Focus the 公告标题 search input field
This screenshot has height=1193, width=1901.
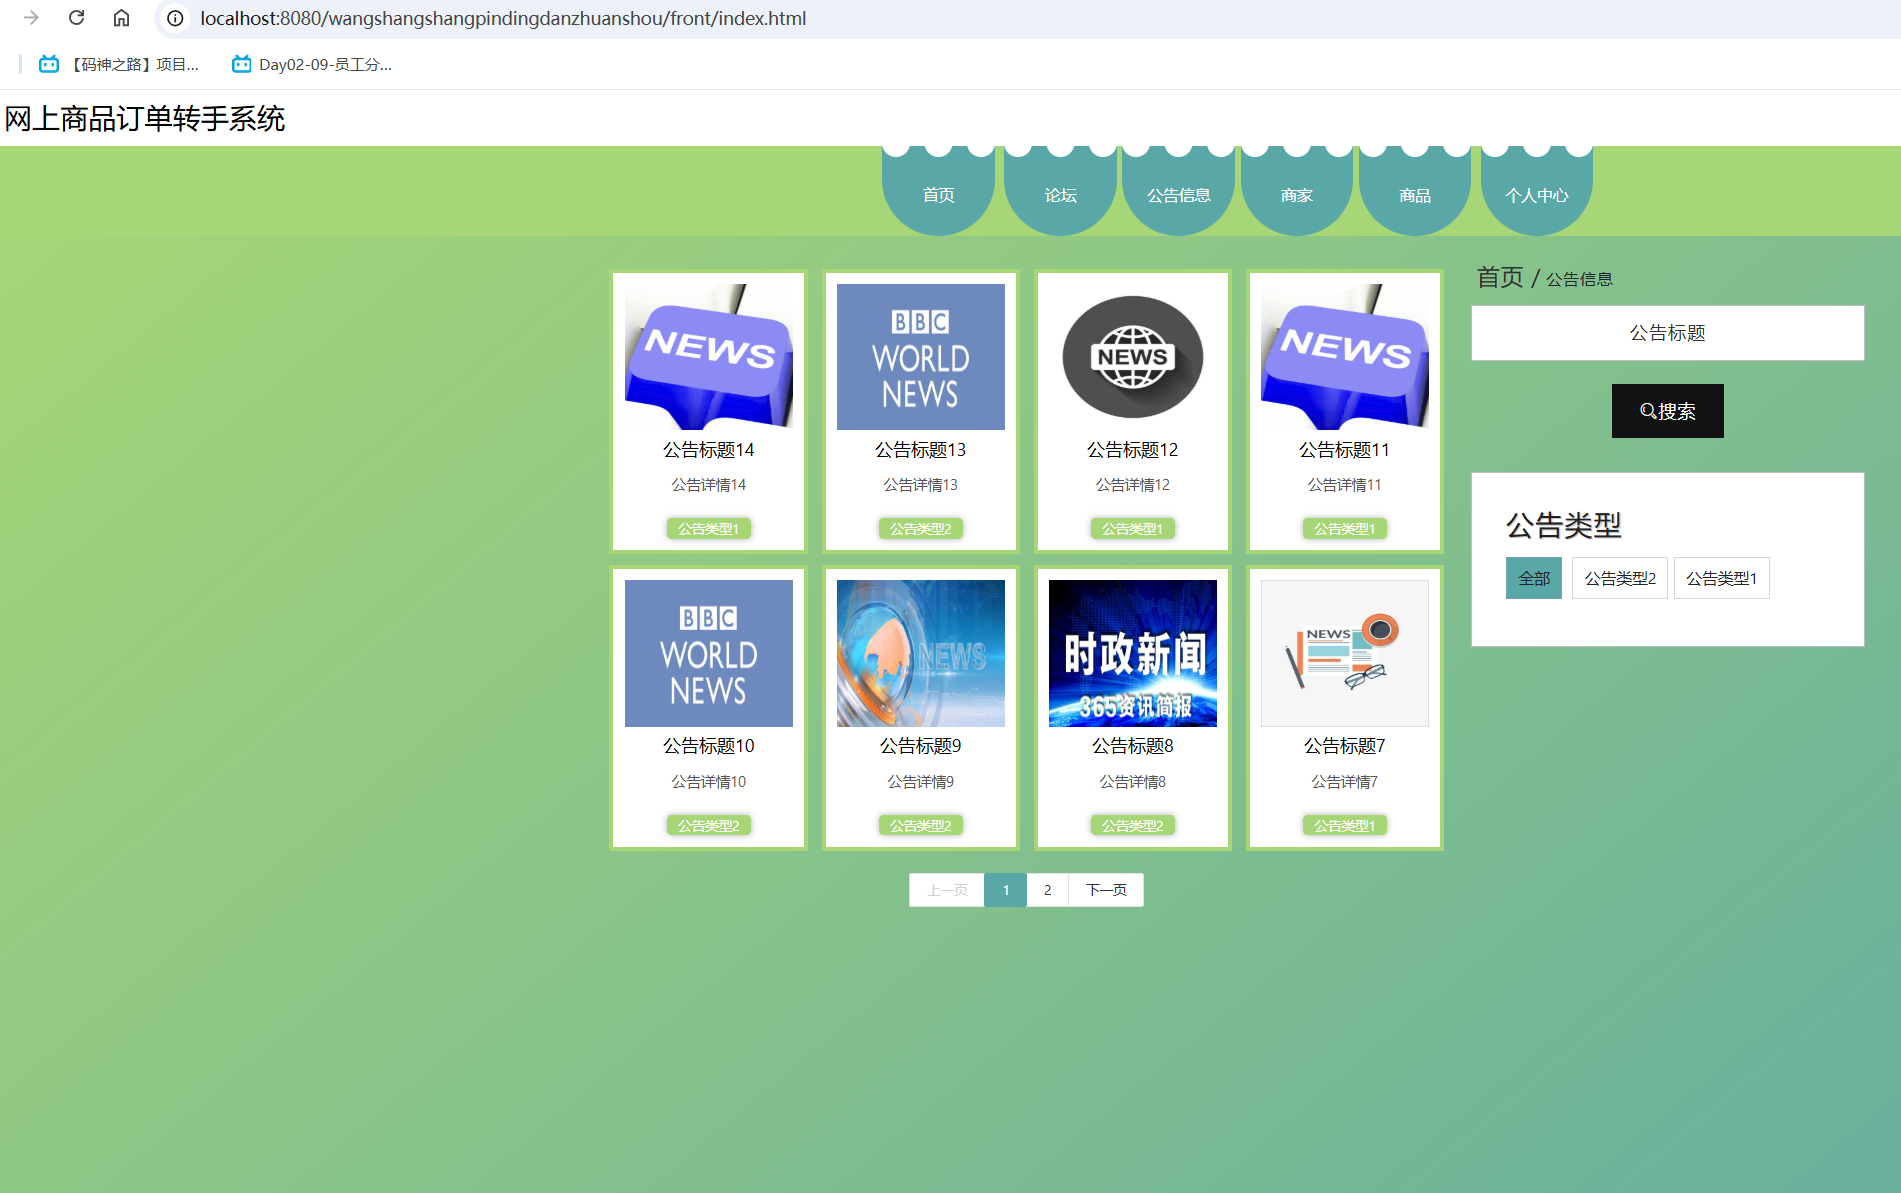point(1668,333)
